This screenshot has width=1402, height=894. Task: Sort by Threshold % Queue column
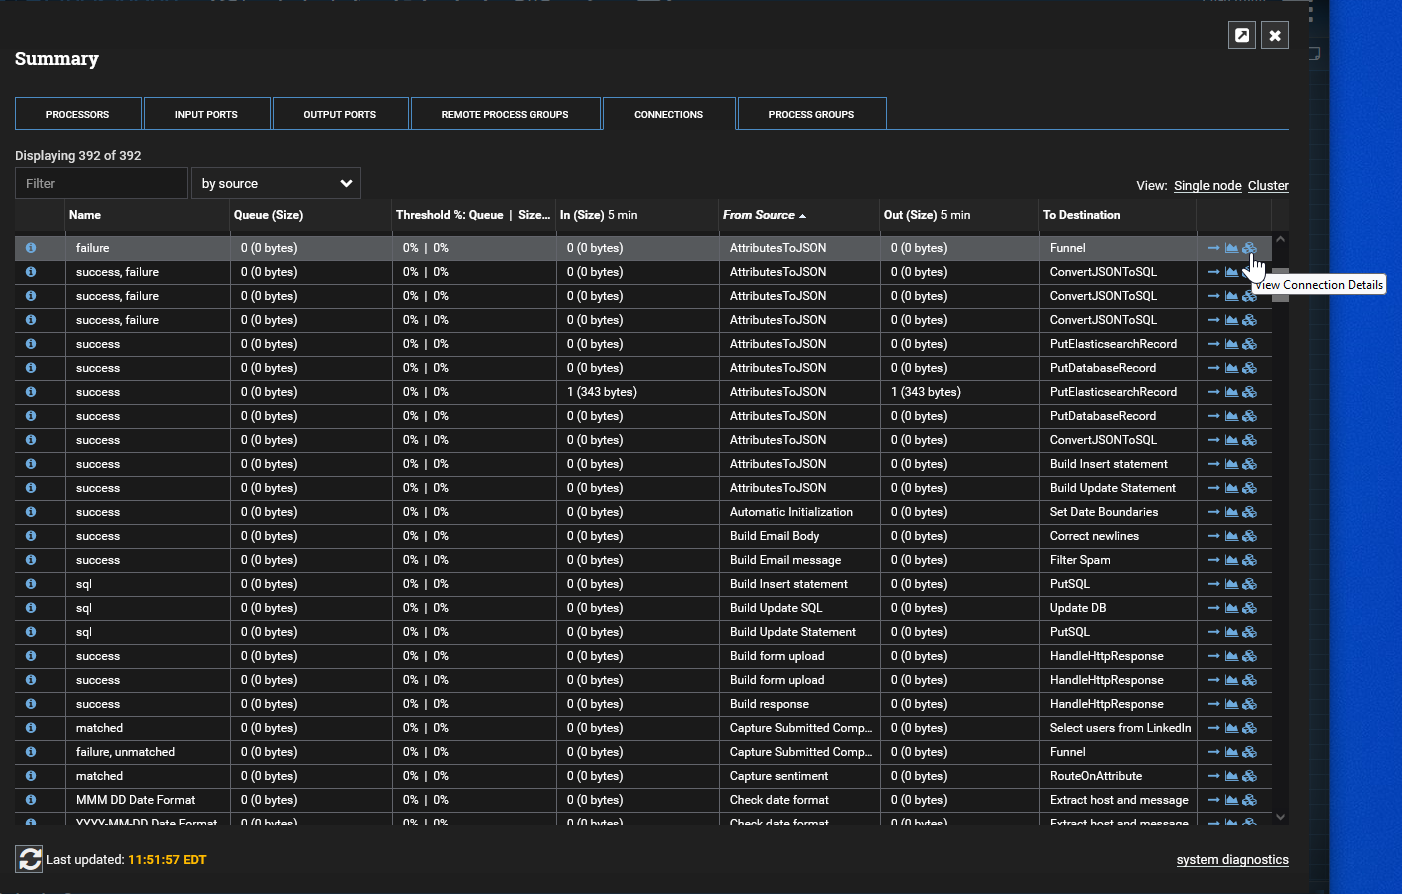(x=474, y=215)
